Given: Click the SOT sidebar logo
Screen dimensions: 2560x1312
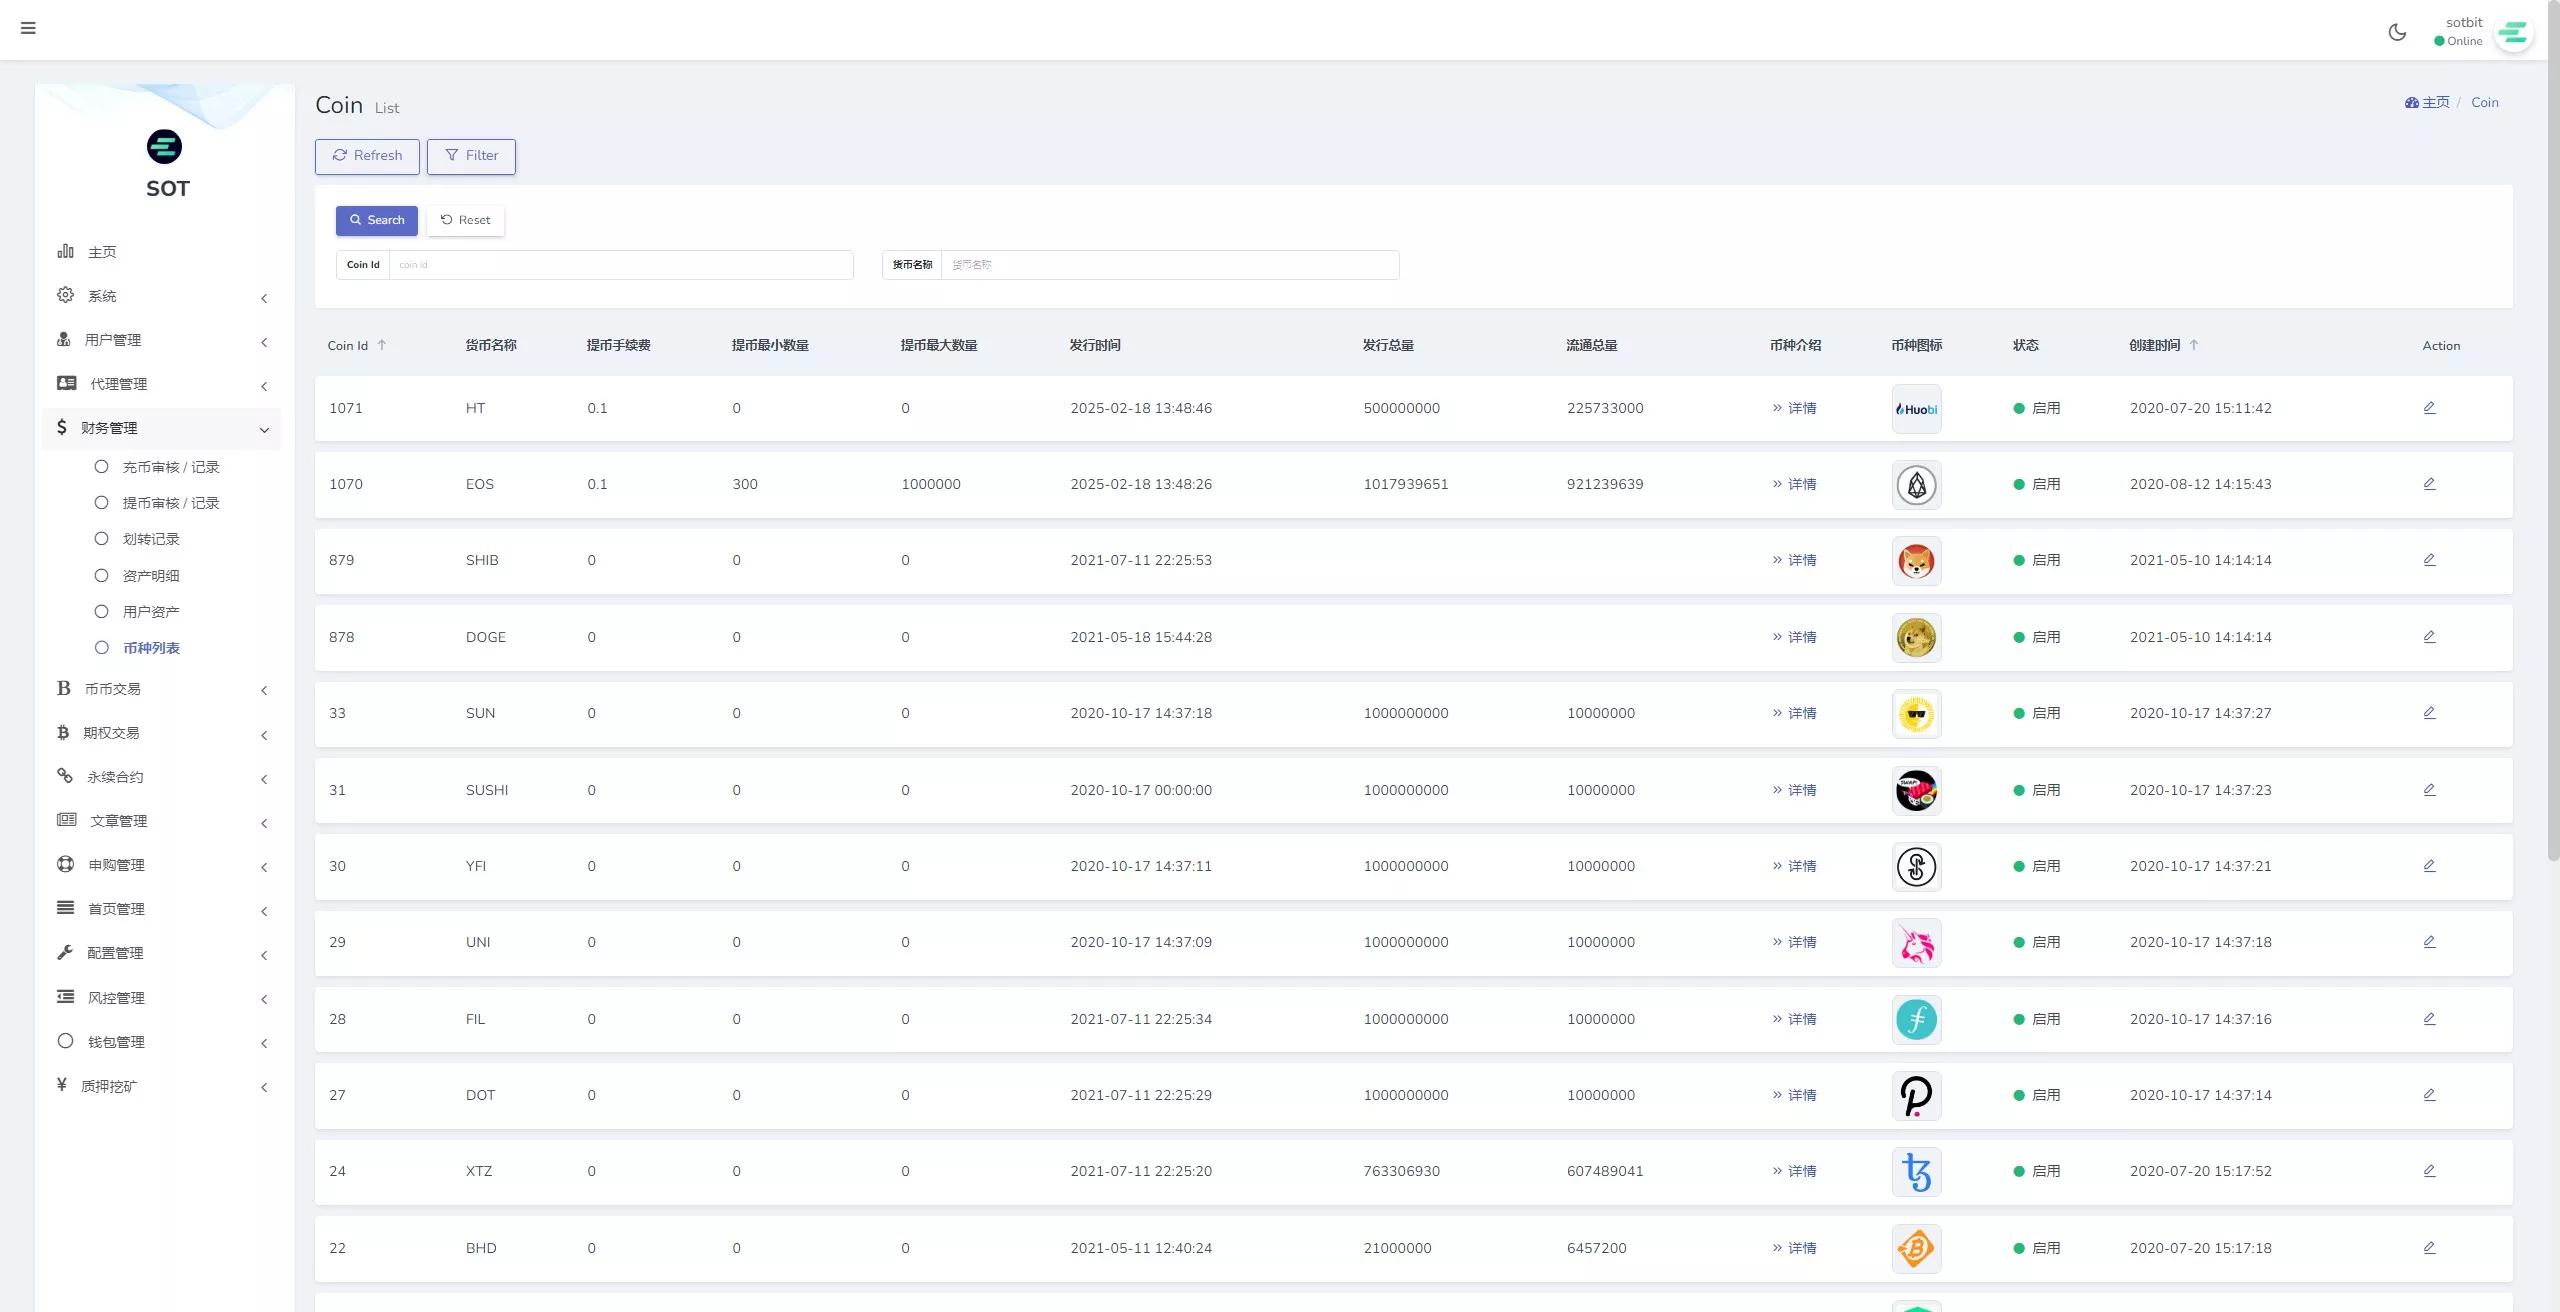Looking at the screenshot, I should point(165,148).
